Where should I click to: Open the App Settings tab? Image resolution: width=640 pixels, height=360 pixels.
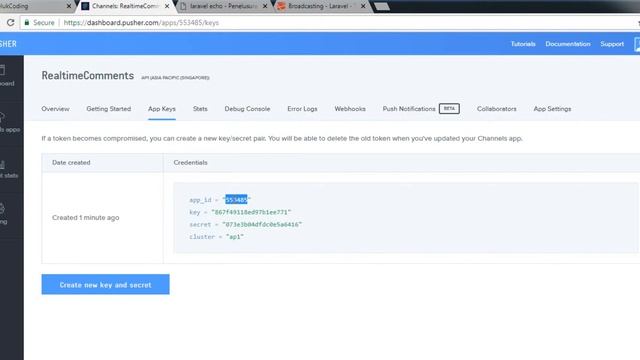[x=552, y=109]
